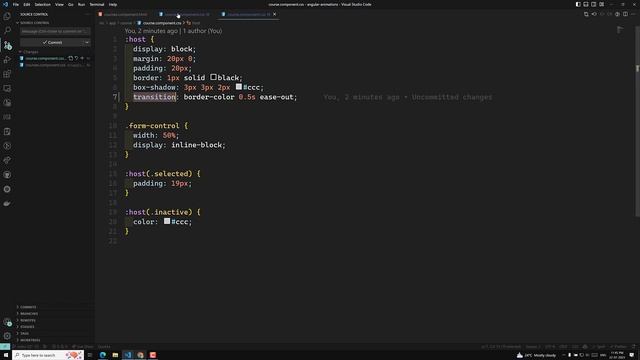Open the Selection menu
The width and height of the screenshot is (640, 360).
coord(42,4)
